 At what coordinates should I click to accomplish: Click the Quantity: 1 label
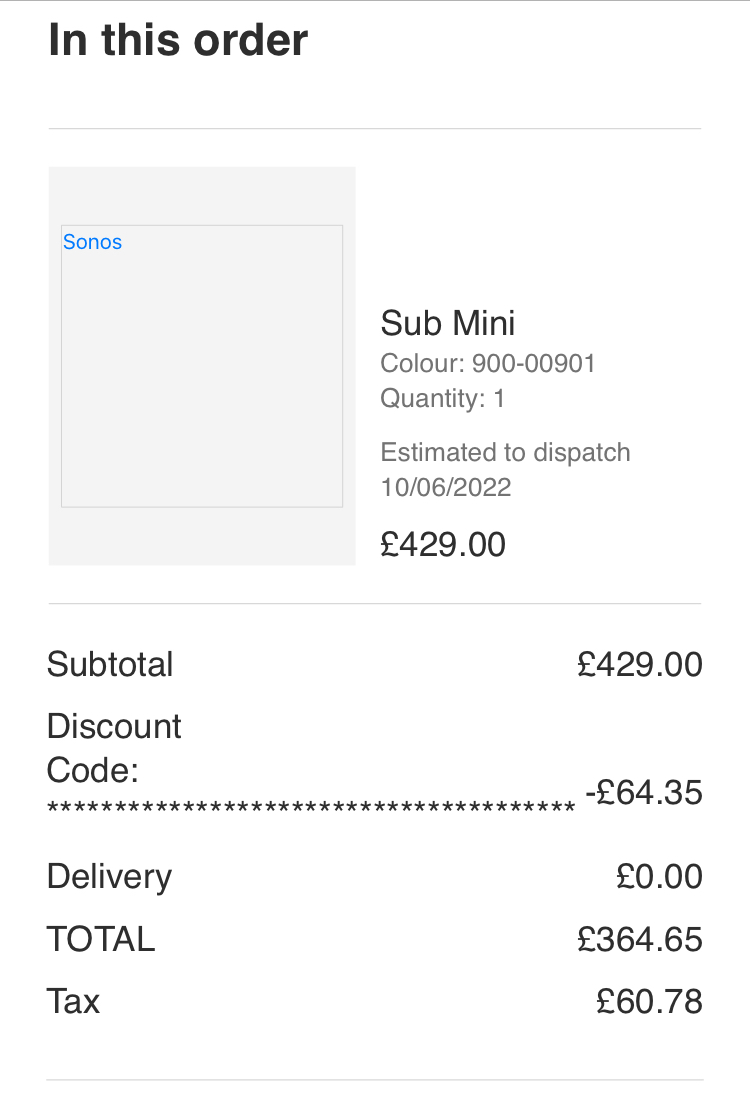(443, 399)
